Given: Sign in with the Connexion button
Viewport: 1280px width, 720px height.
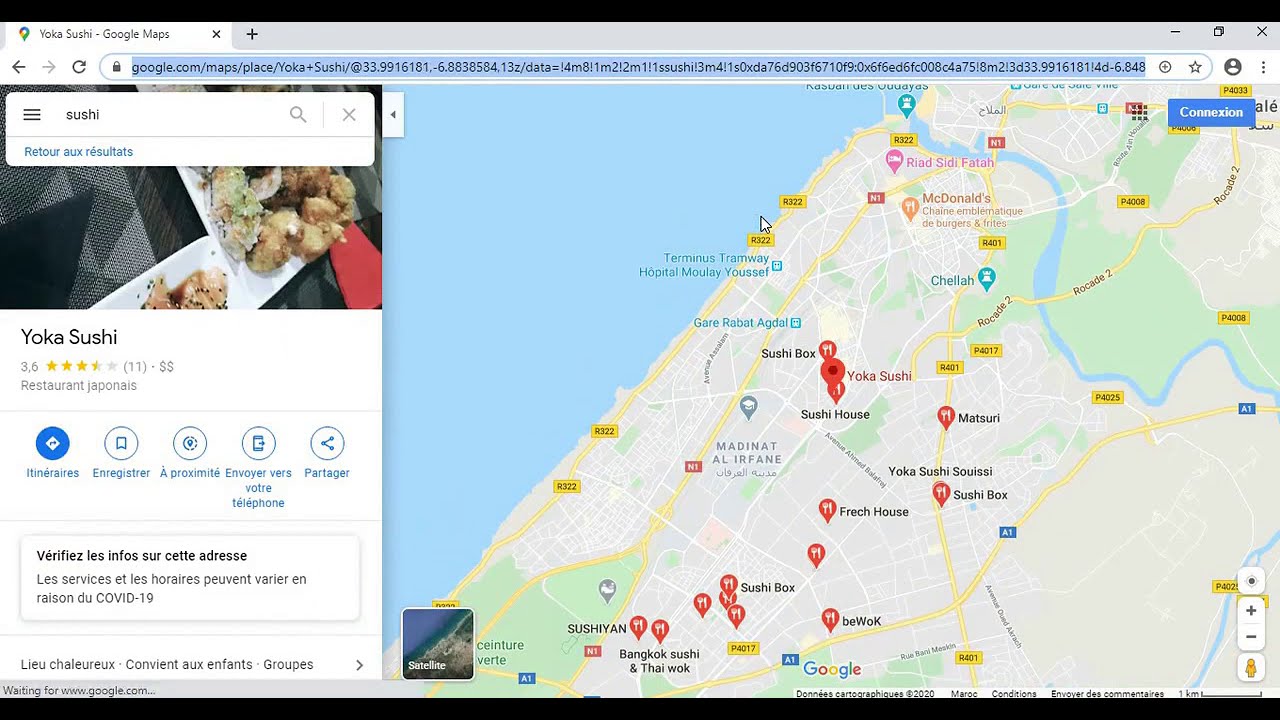Looking at the screenshot, I should (1211, 113).
